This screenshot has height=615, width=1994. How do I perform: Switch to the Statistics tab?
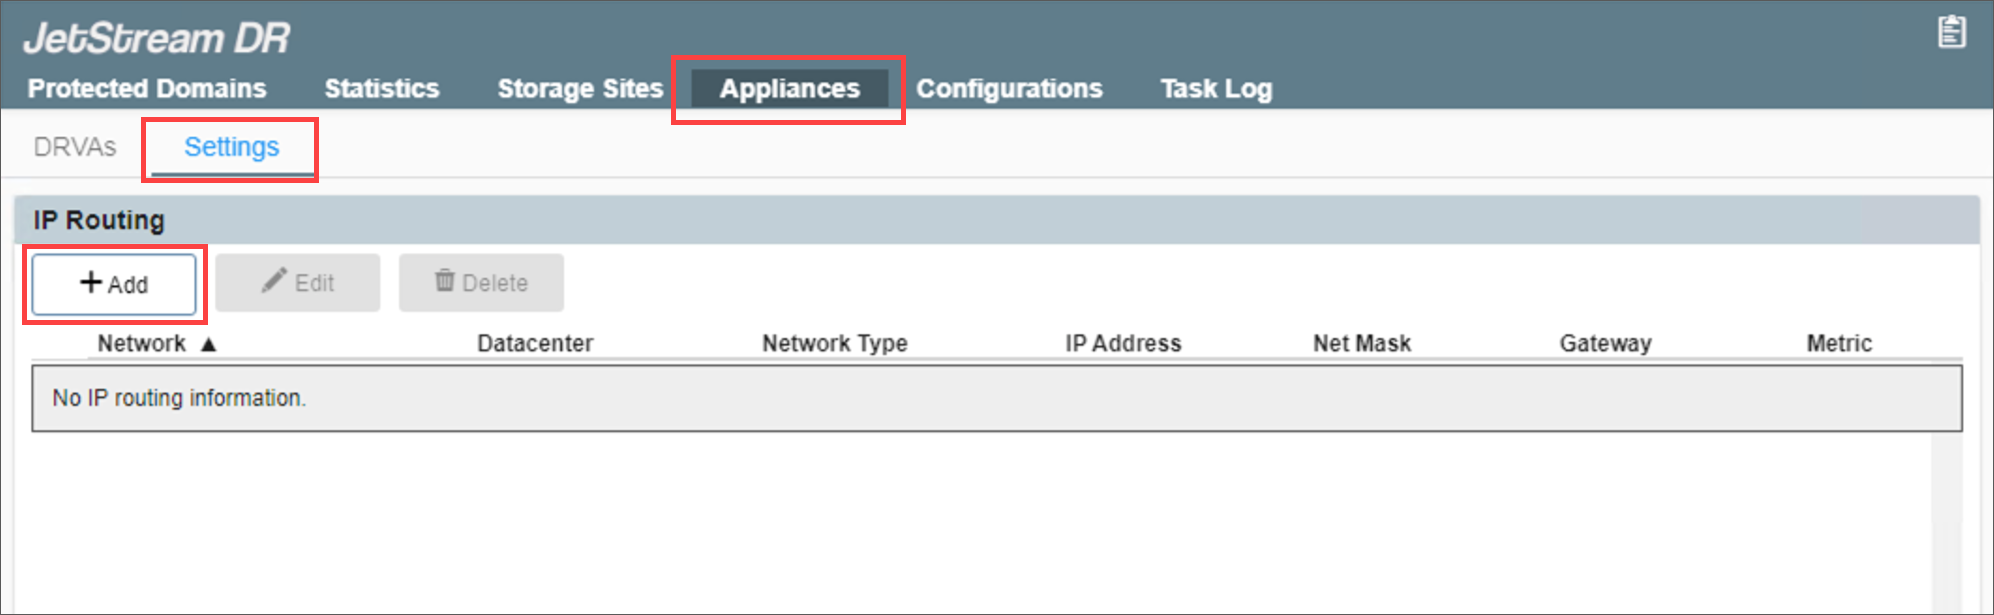381,89
